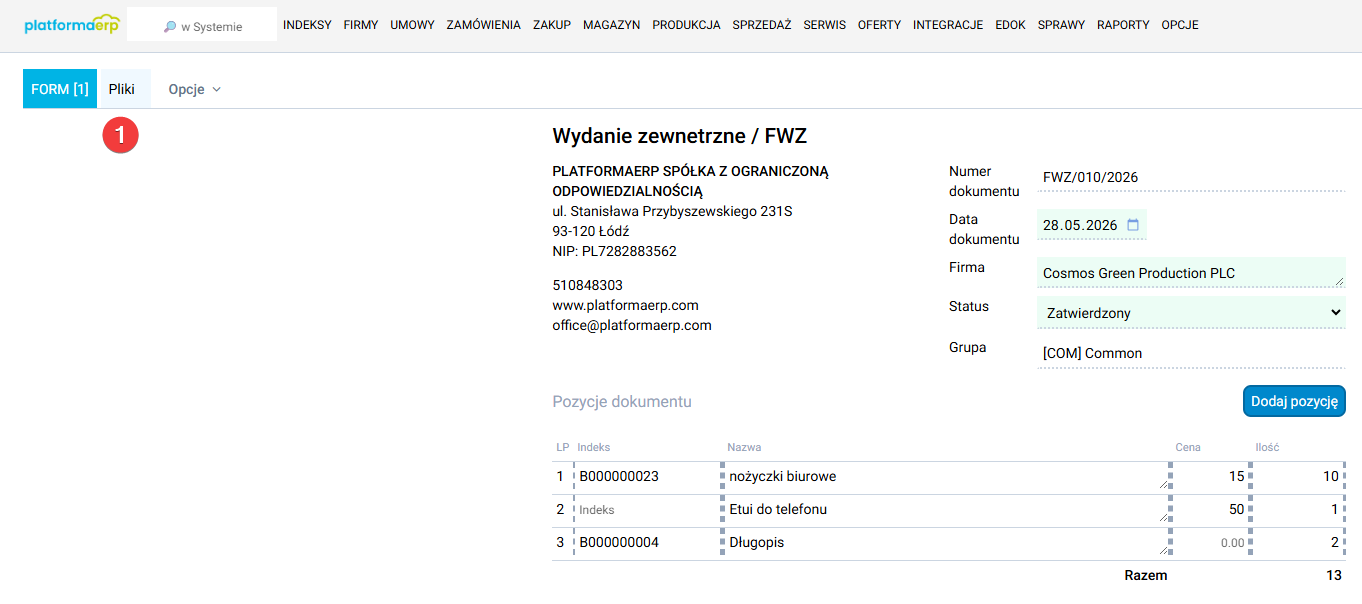Click the platformaerp logo
This screenshot has width=1362, height=604.
(x=71, y=24)
